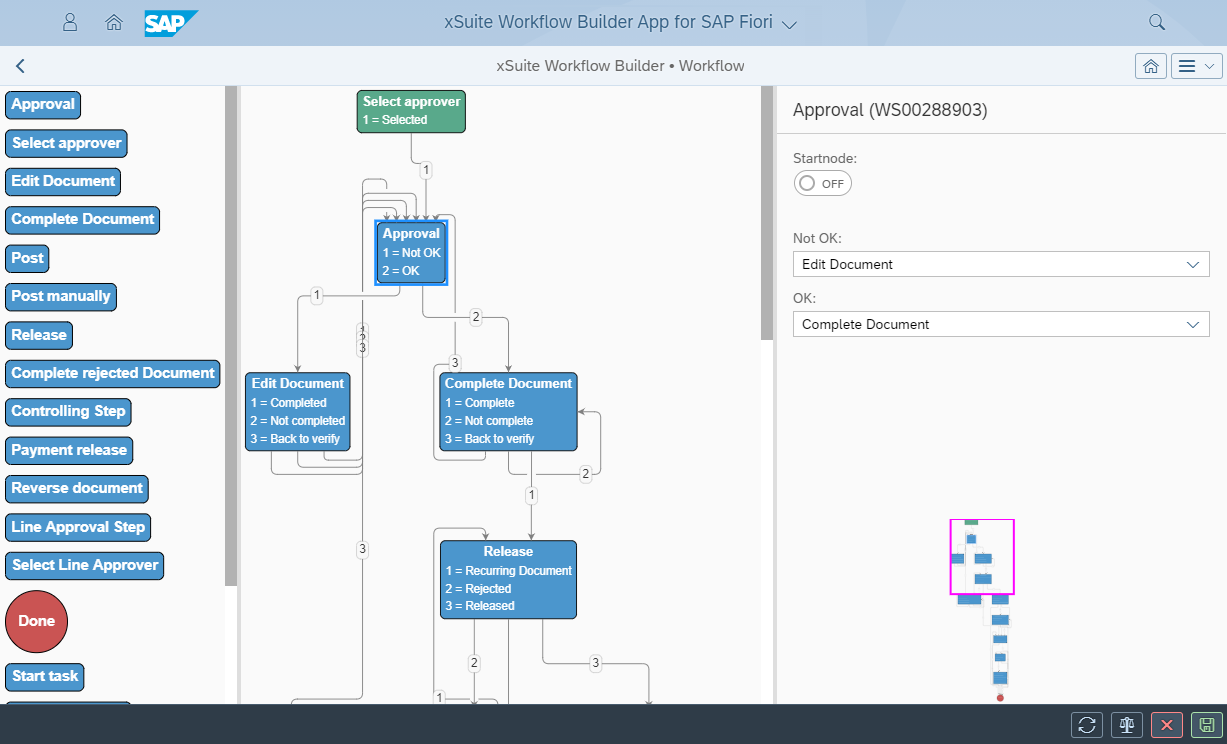Open search using the magnifier in the shell bar
This screenshot has height=744, width=1227.
click(x=1157, y=21)
